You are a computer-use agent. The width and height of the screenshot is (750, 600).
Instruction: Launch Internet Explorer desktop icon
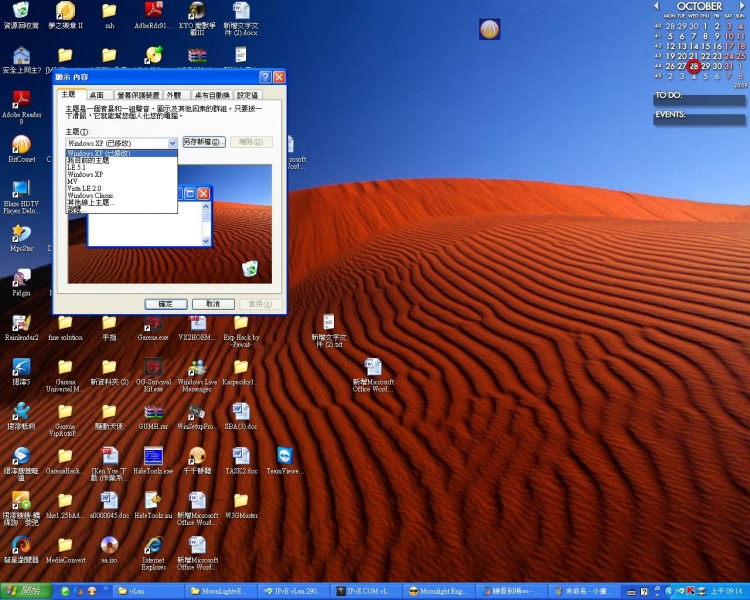pos(153,547)
